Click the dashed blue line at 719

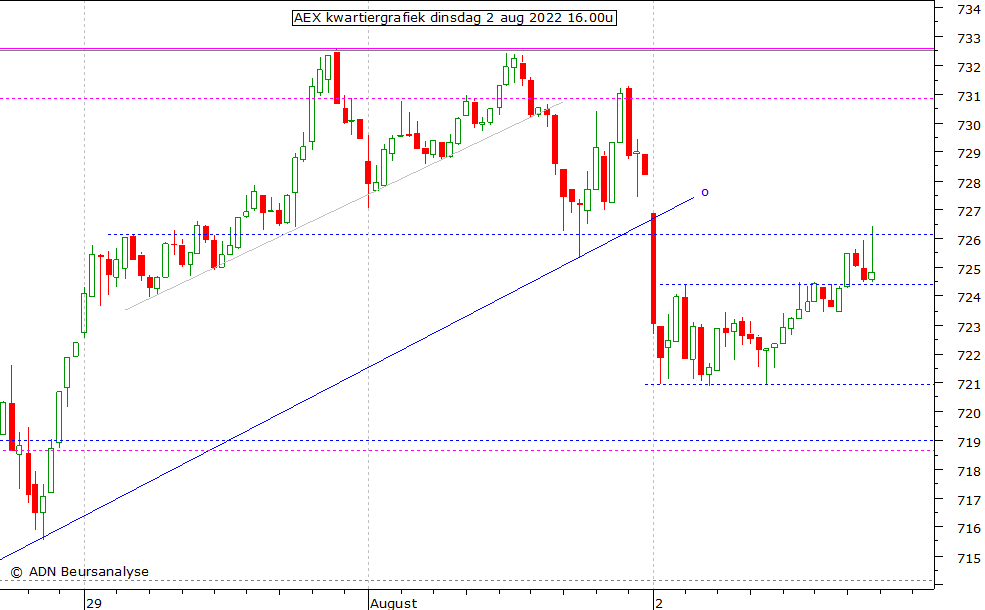pyautogui.click(x=500, y=440)
